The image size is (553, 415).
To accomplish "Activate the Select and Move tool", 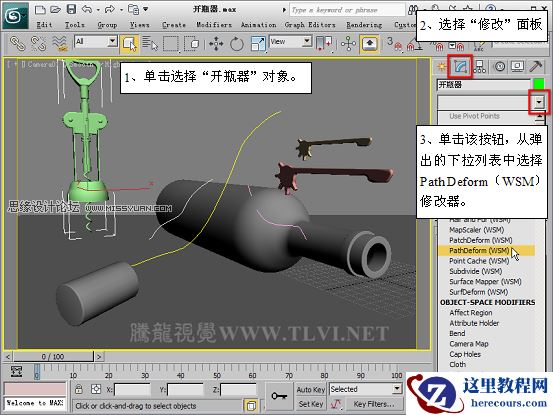I will click(x=216, y=44).
